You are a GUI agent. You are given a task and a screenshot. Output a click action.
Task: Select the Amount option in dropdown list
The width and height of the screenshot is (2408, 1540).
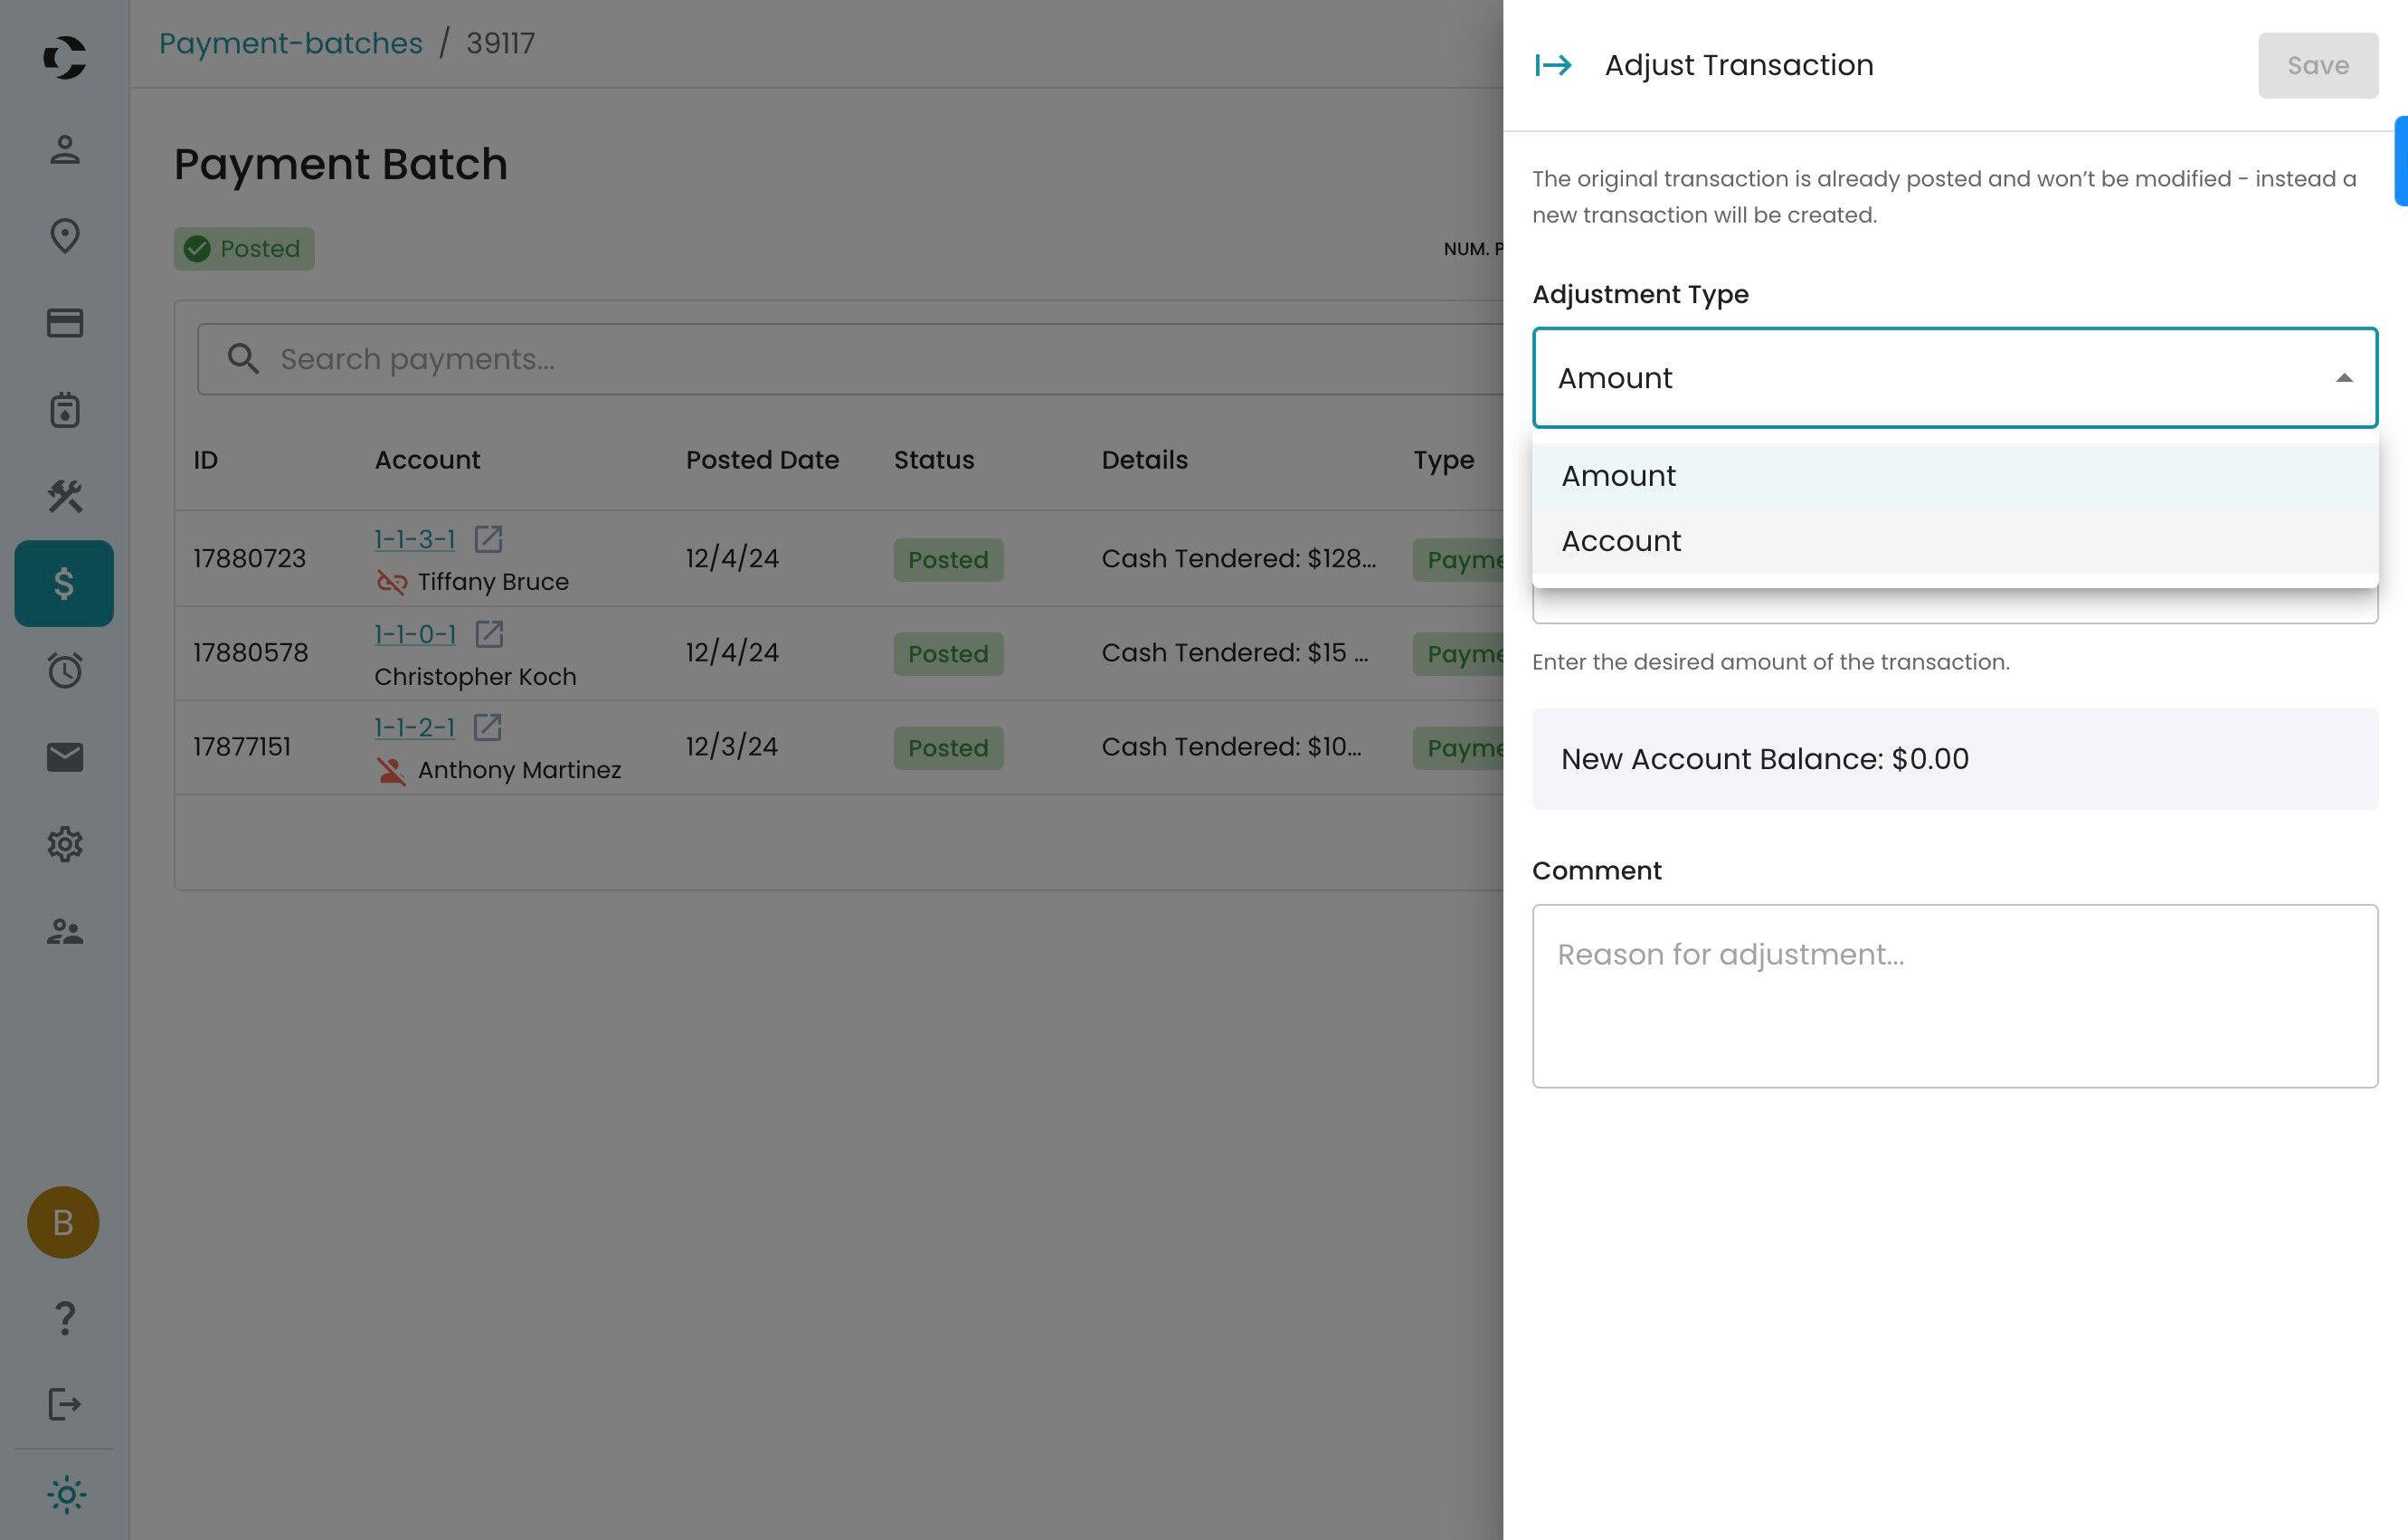click(x=1618, y=476)
